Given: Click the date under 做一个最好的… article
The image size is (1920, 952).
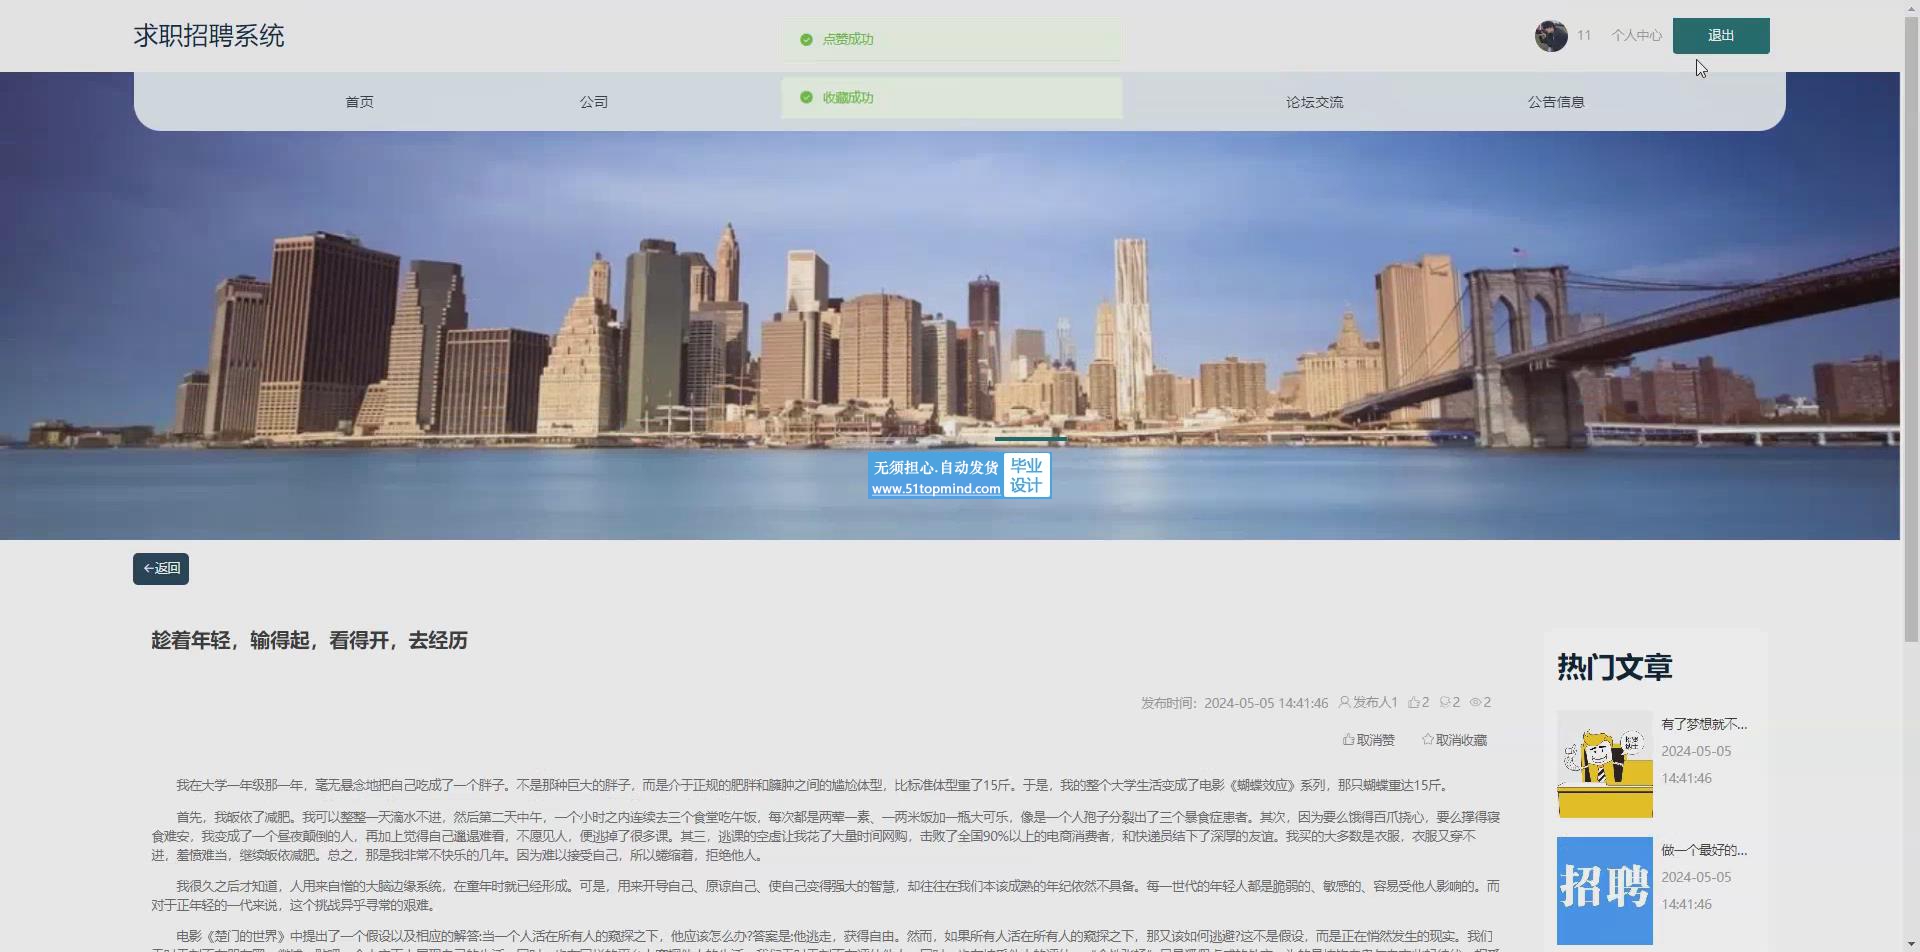Looking at the screenshot, I should [1696, 891].
